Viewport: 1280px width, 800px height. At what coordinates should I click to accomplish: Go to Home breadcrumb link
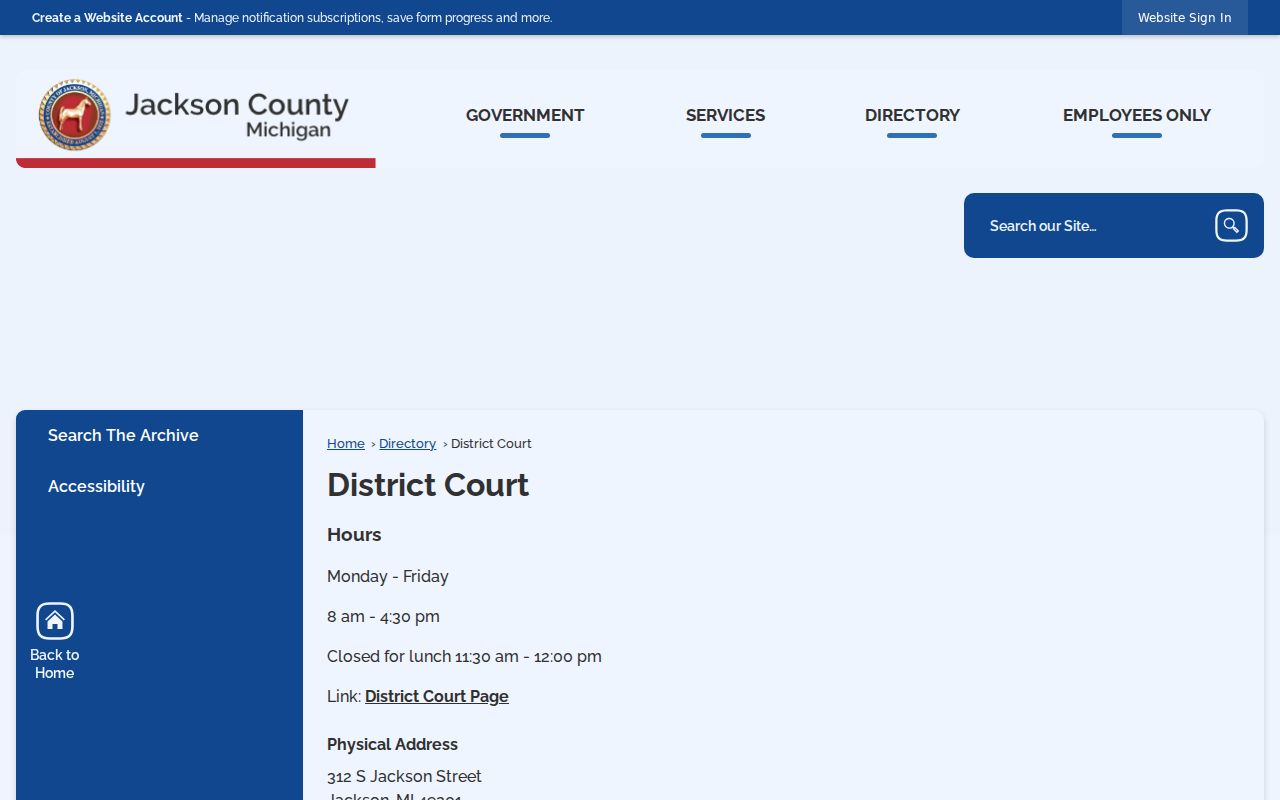[x=346, y=443]
